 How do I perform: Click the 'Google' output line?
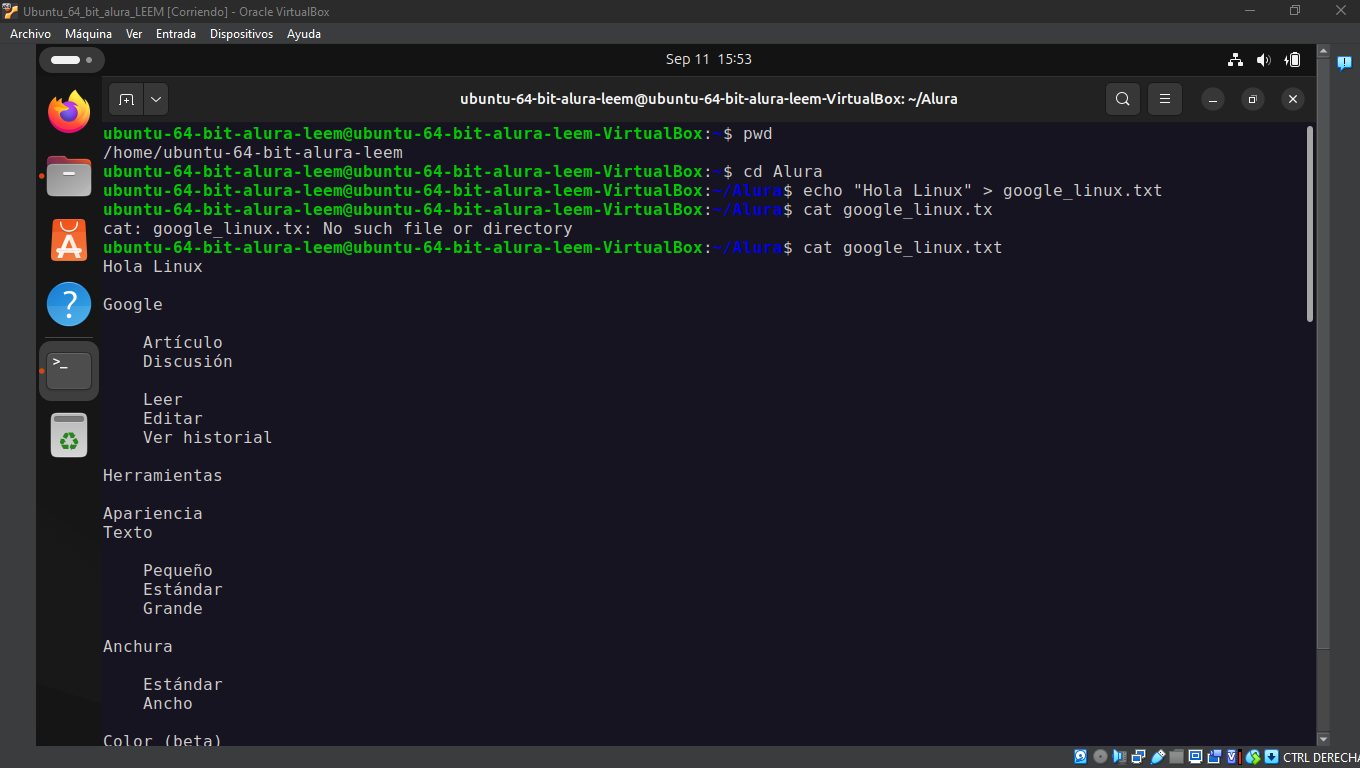(x=133, y=305)
